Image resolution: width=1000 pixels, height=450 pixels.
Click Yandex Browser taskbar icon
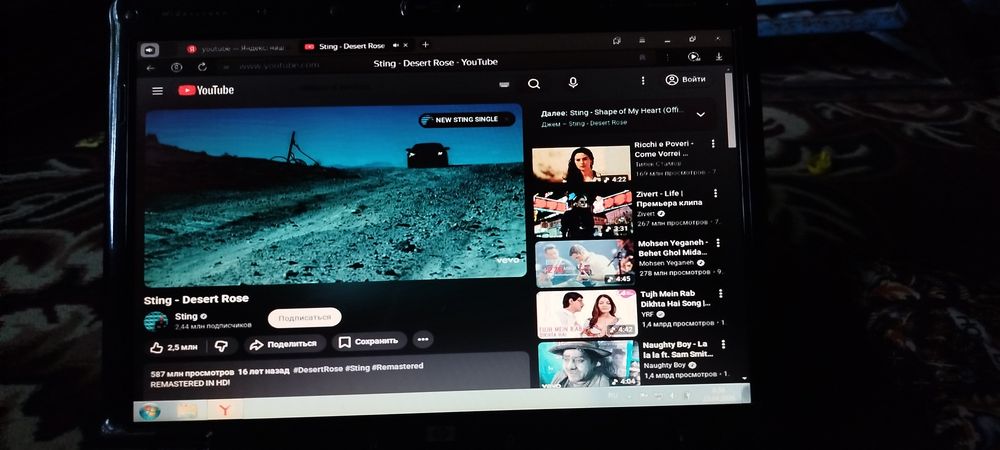coord(224,409)
